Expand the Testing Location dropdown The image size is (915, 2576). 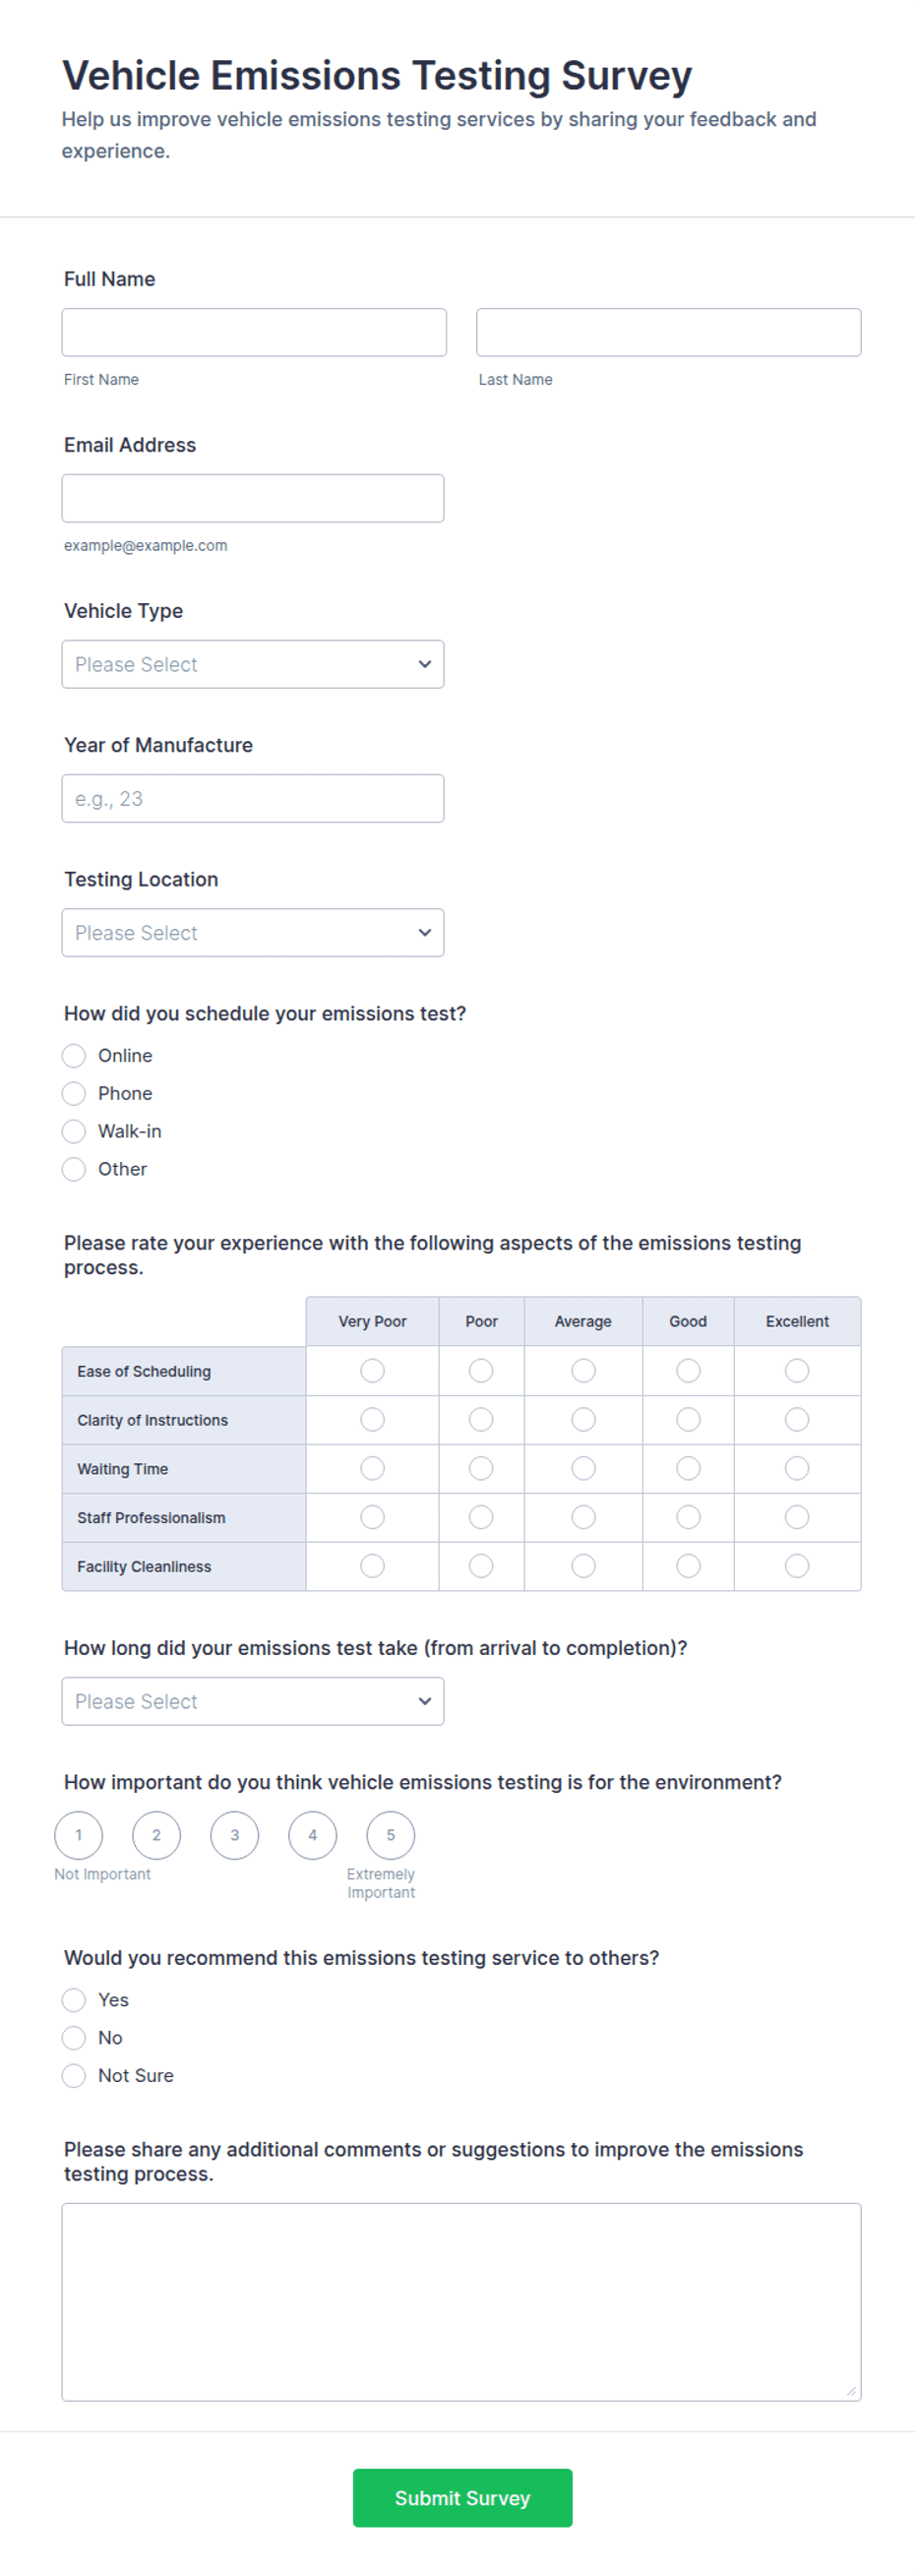click(253, 932)
